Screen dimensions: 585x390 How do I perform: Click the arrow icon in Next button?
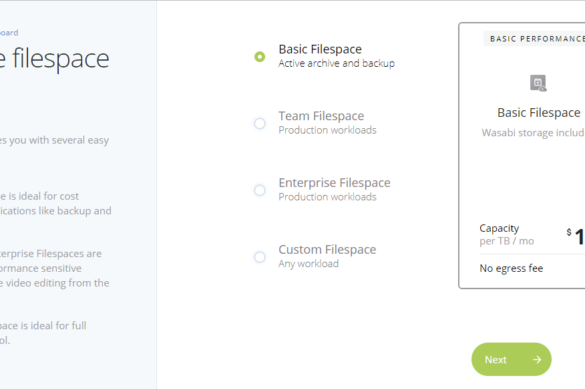(x=537, y=359)
